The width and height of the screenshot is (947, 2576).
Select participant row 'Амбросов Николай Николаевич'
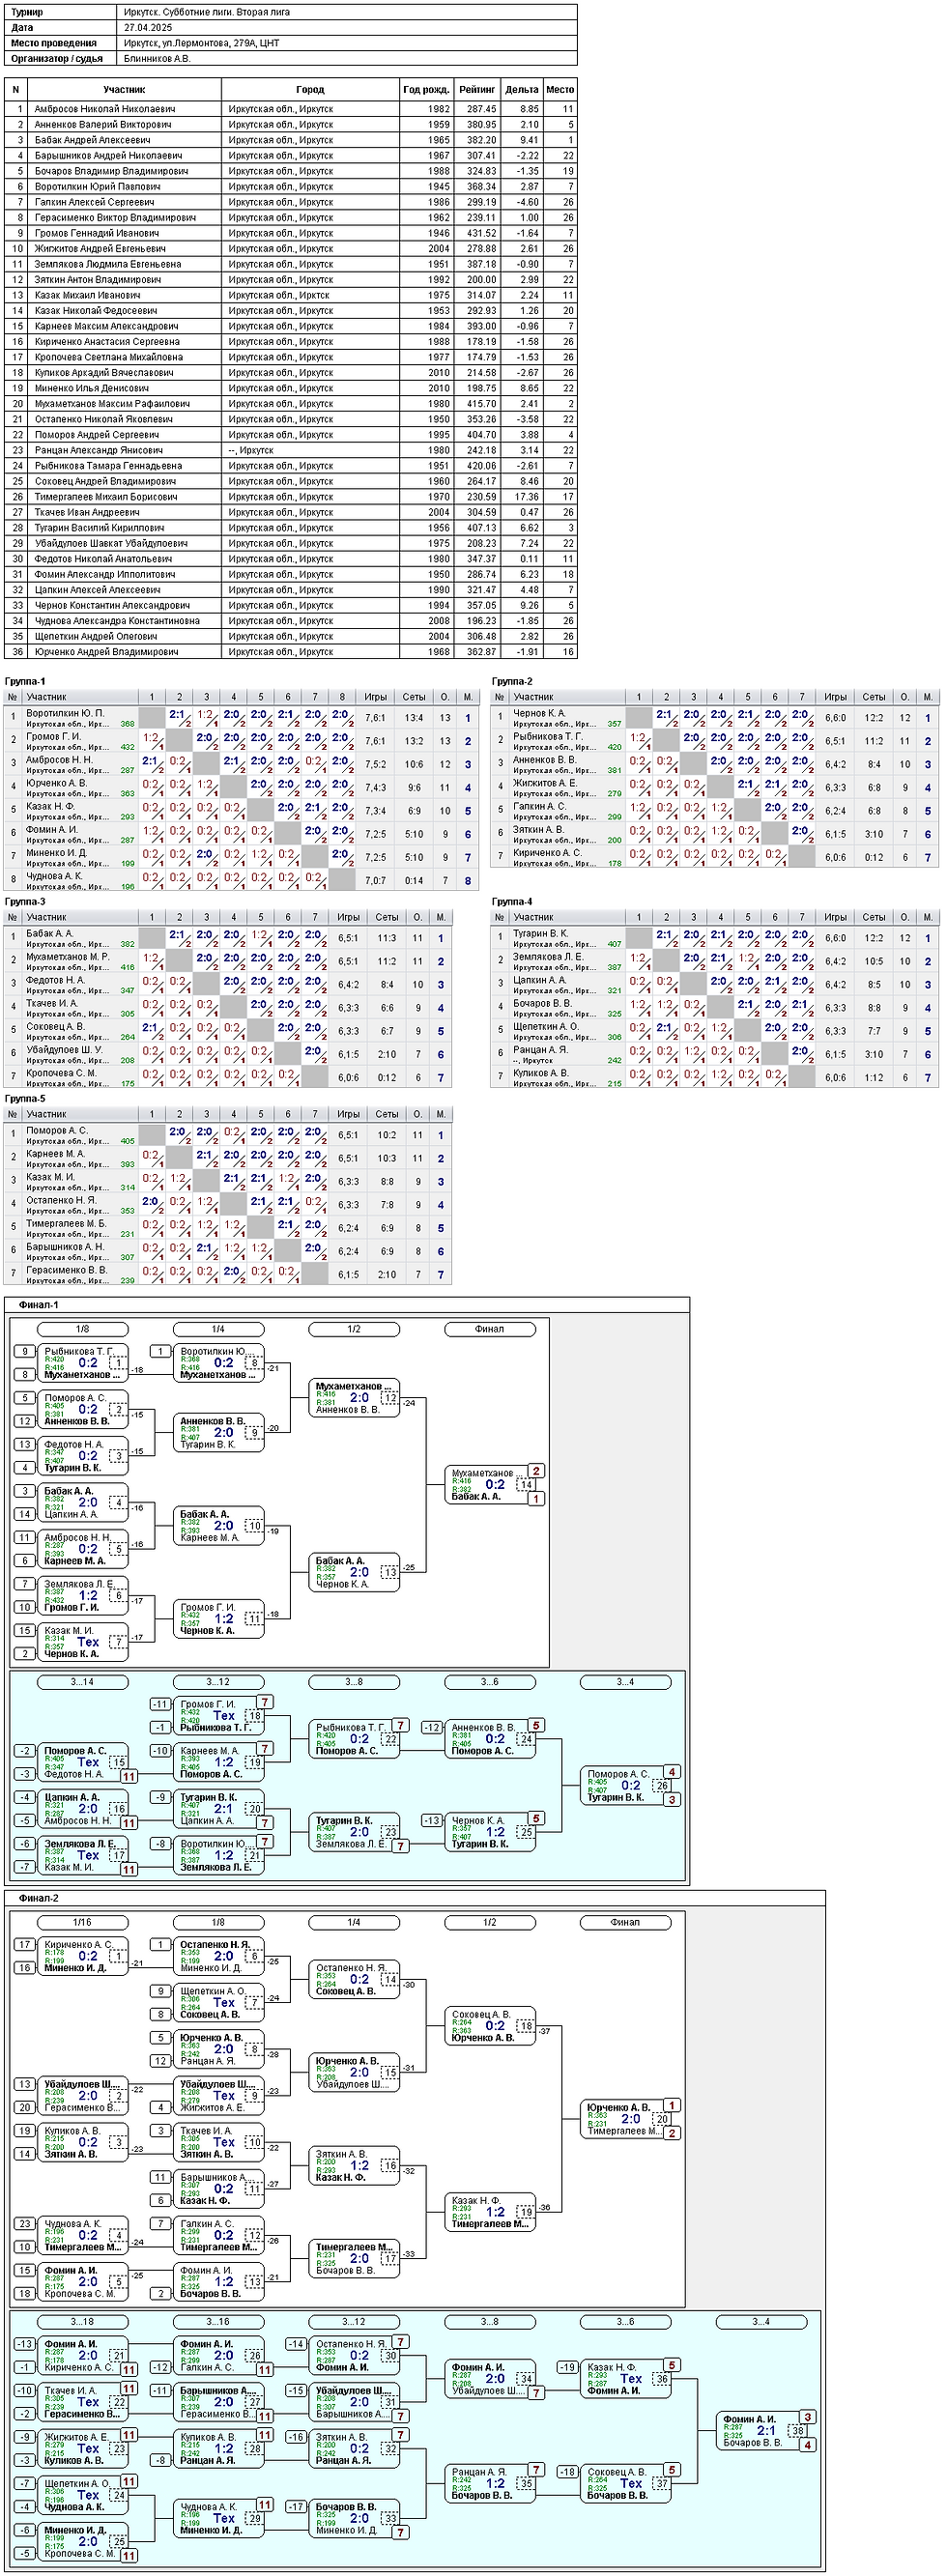291,109
